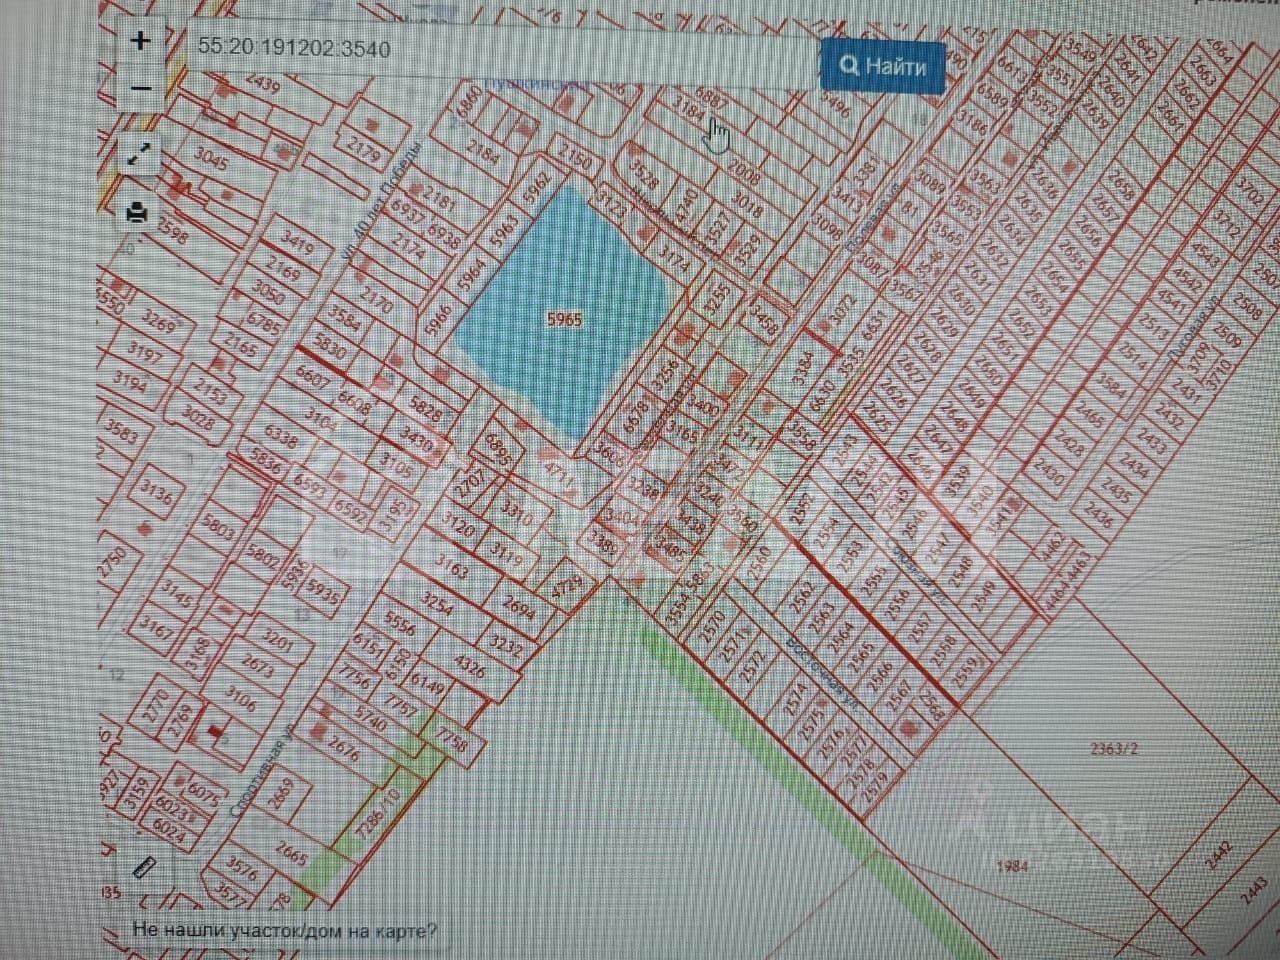Image resolution: width=1280 pixels, height=960 pixels.
Task: Choose parcel 4729
Action: pos(567,586)
